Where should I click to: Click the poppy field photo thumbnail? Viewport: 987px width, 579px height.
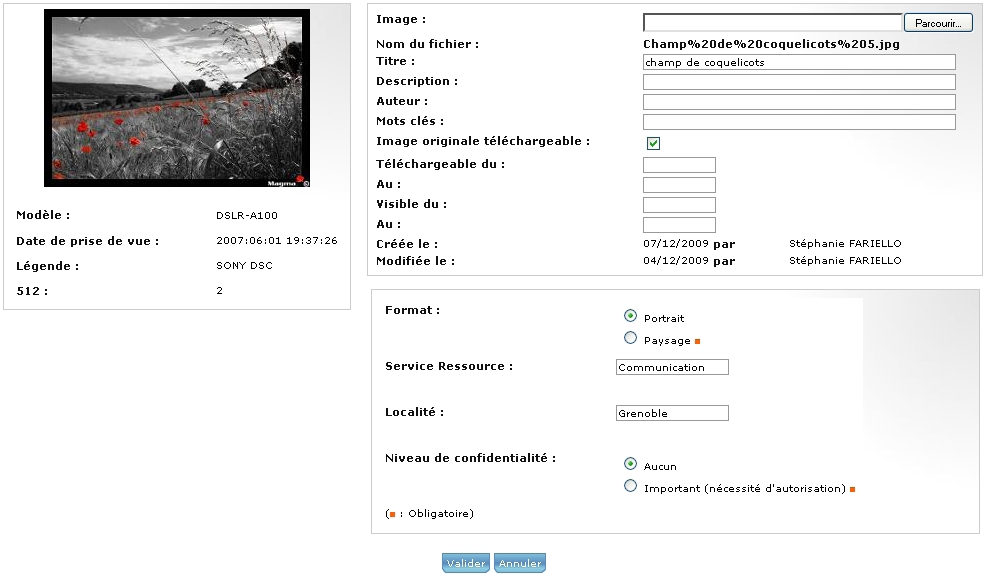pyautogui.click(x=177, y=98)
